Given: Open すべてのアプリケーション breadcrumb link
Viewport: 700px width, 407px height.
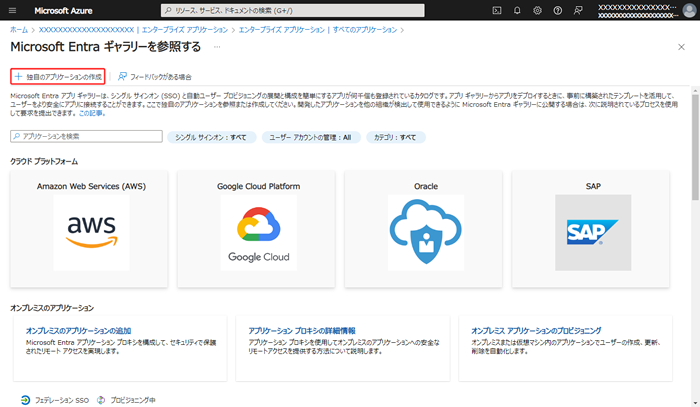Looking at the screenshot, I should [x=365, y=30].
